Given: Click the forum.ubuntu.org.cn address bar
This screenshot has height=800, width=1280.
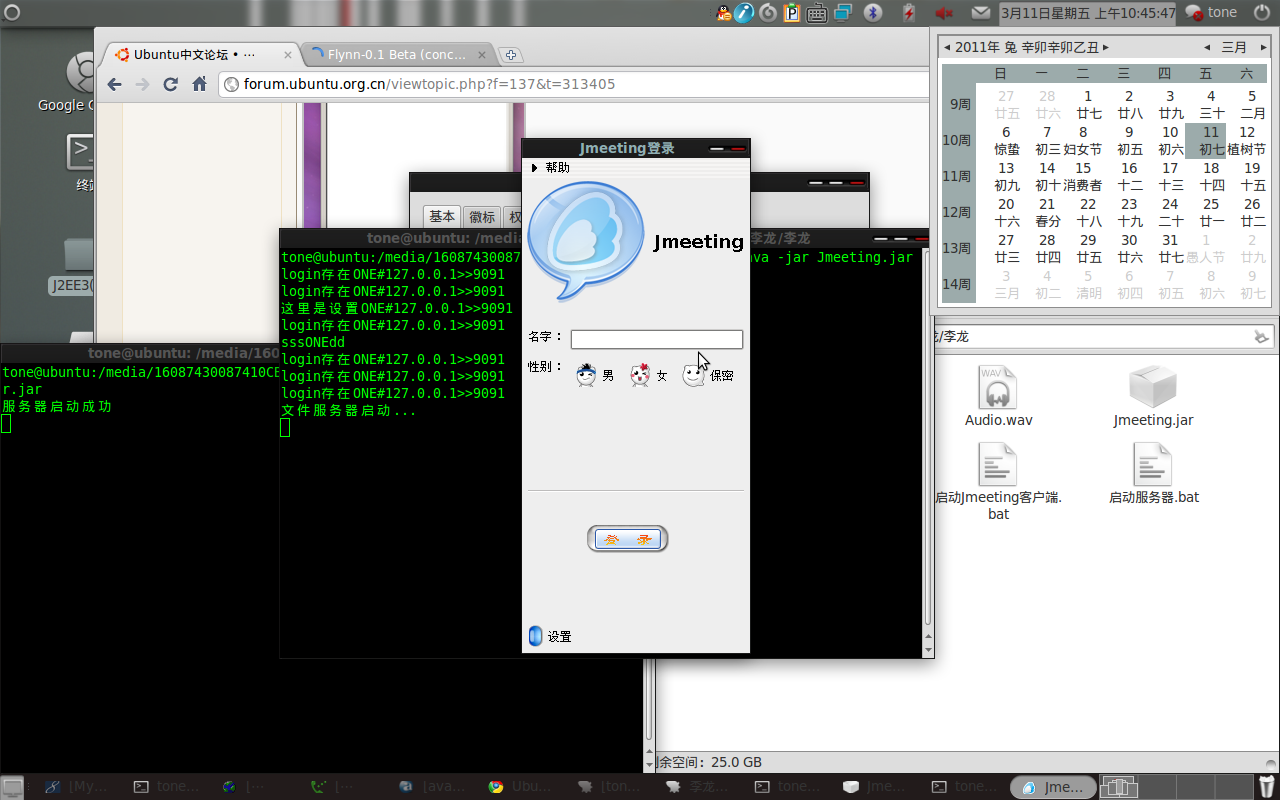Looking at the screenshot, I should [575, 84].
